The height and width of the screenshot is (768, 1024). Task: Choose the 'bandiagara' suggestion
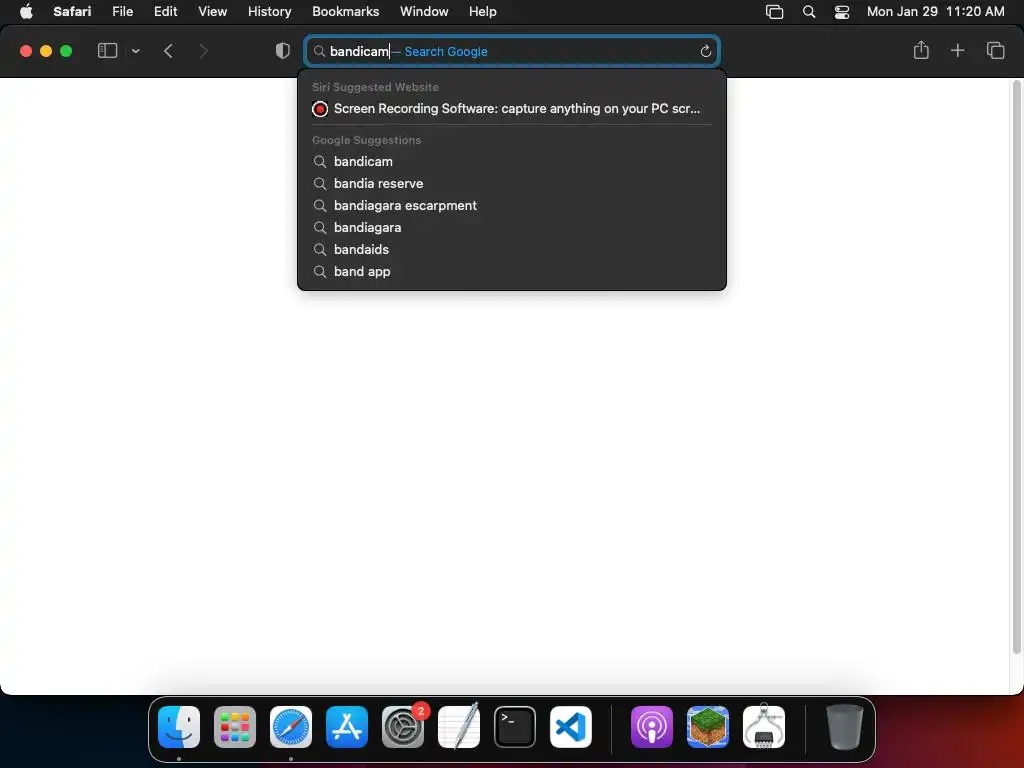coord(512,227)
